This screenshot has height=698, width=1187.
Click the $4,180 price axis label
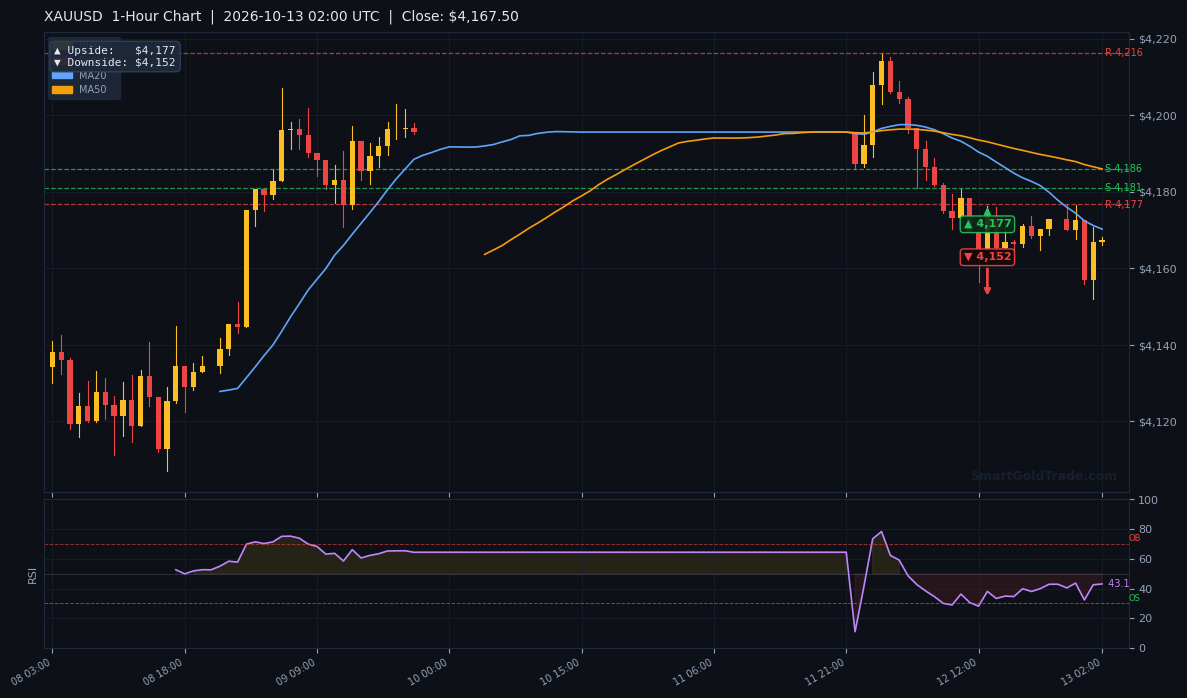tap(1158, 192)
